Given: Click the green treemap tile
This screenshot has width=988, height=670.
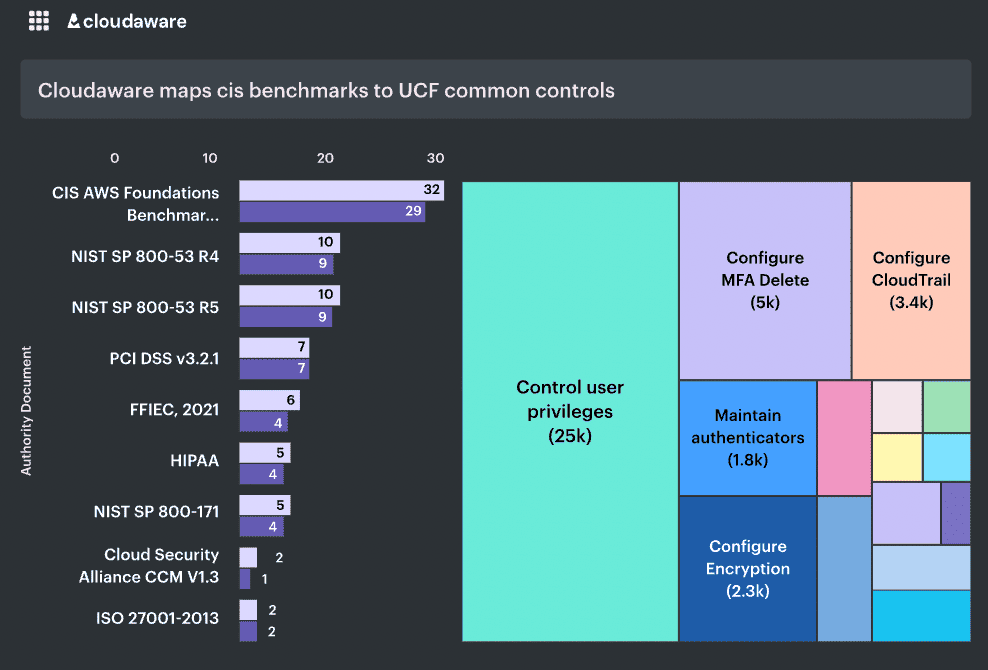Looking at the screenshot, I should [x=947, y=407].
